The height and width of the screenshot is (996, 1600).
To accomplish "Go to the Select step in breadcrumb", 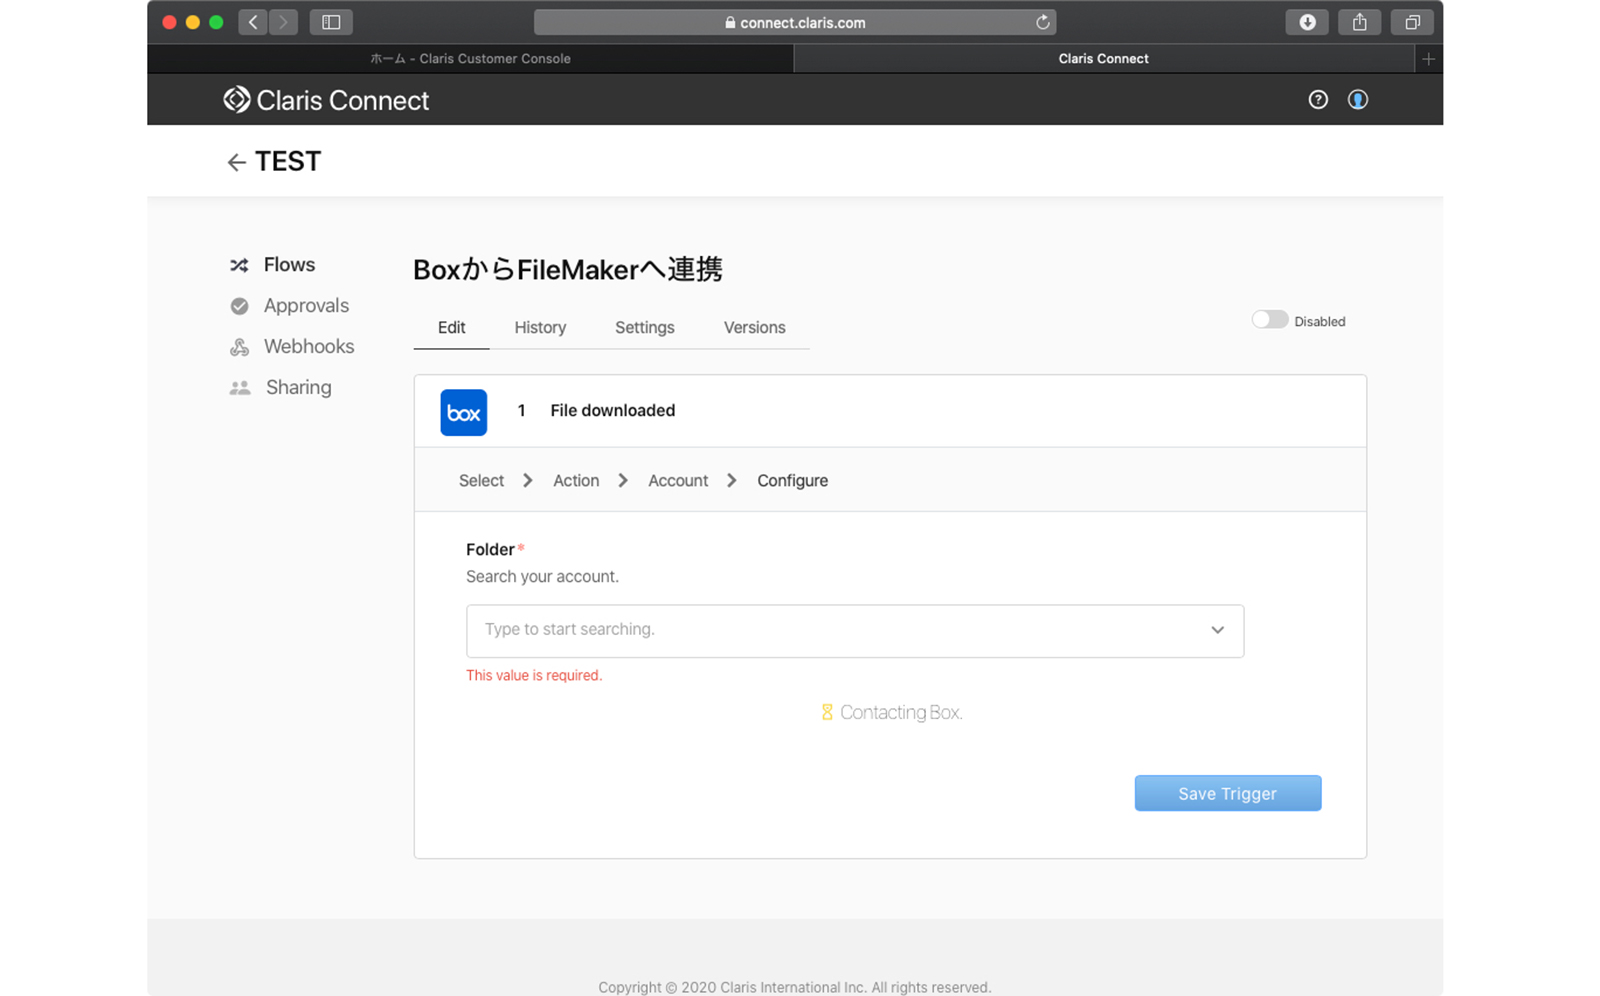I will 481,481.
